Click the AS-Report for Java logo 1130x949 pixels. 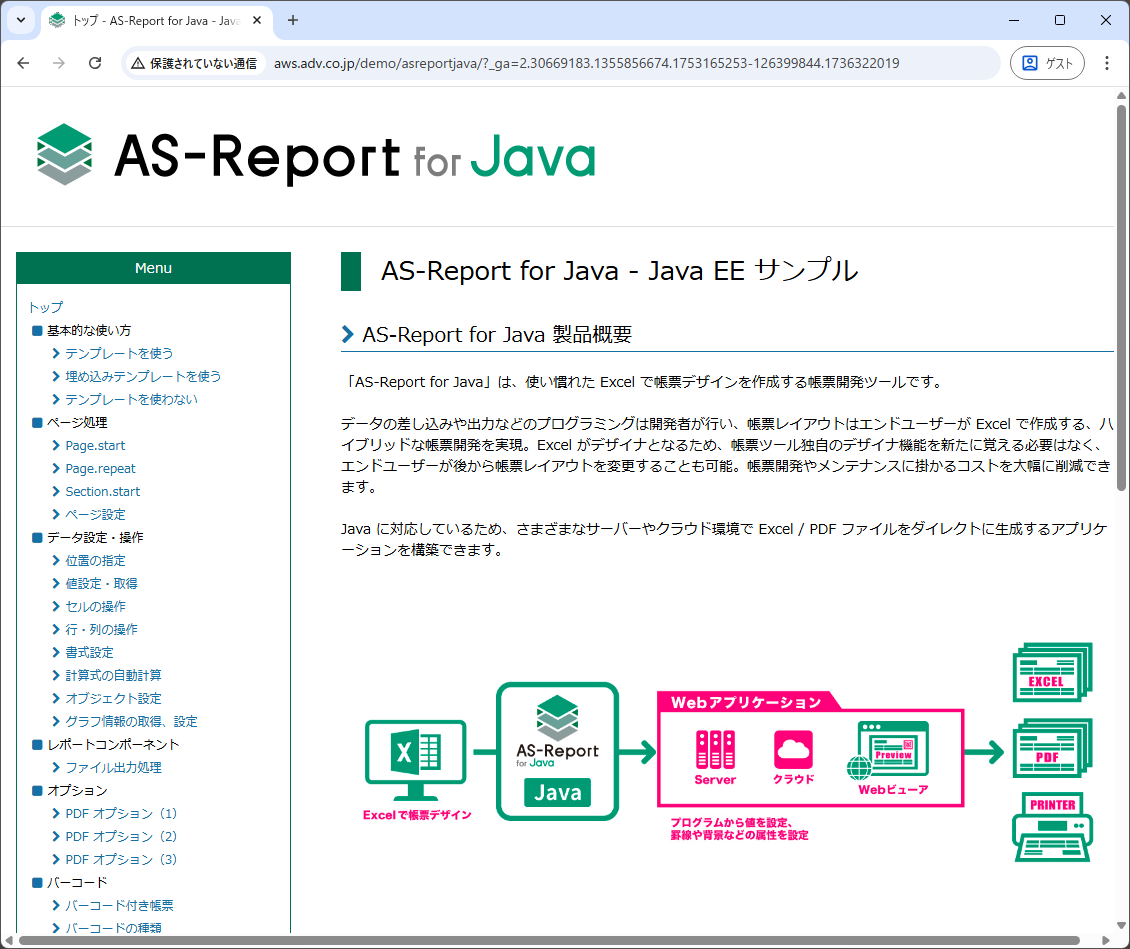pos(316,156)
